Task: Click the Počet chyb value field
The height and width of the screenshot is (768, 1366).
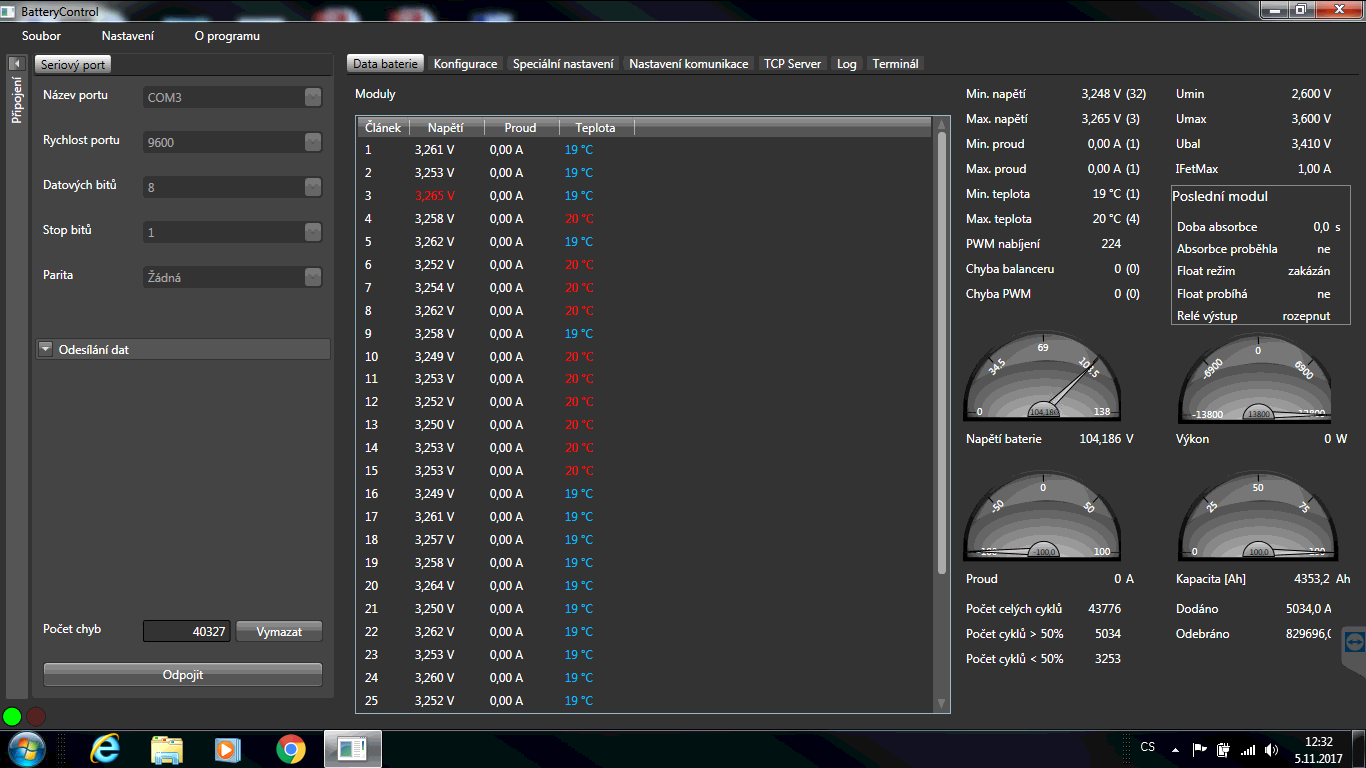Action: coord(187,632)
